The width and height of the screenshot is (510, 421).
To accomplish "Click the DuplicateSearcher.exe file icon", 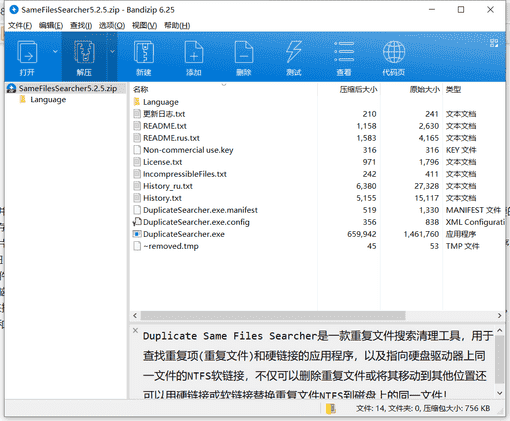I will pos(137,234).
